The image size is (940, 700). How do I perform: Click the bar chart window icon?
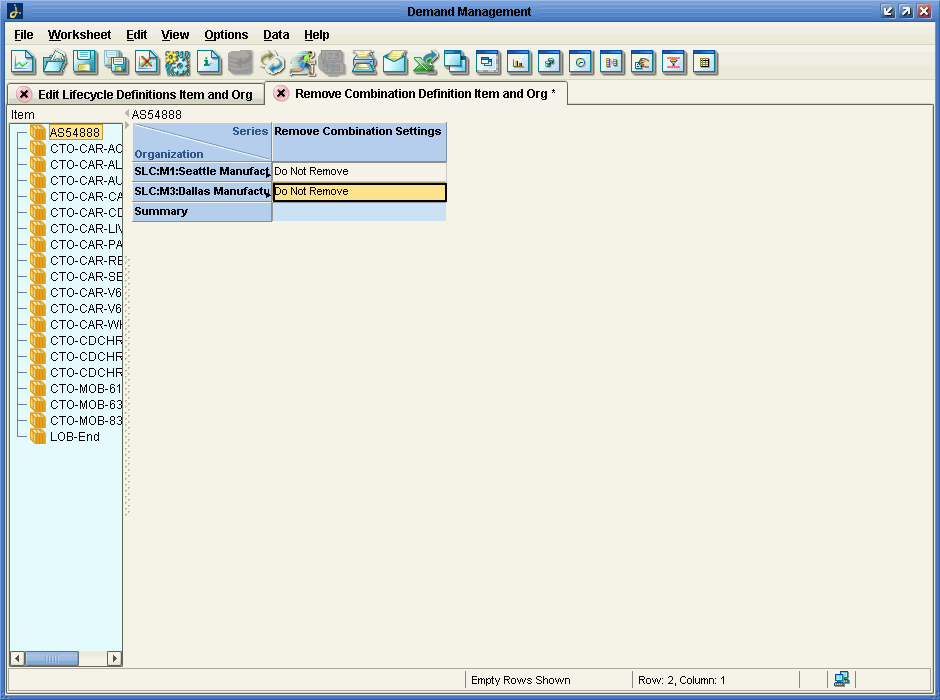[x=519, y=62]
